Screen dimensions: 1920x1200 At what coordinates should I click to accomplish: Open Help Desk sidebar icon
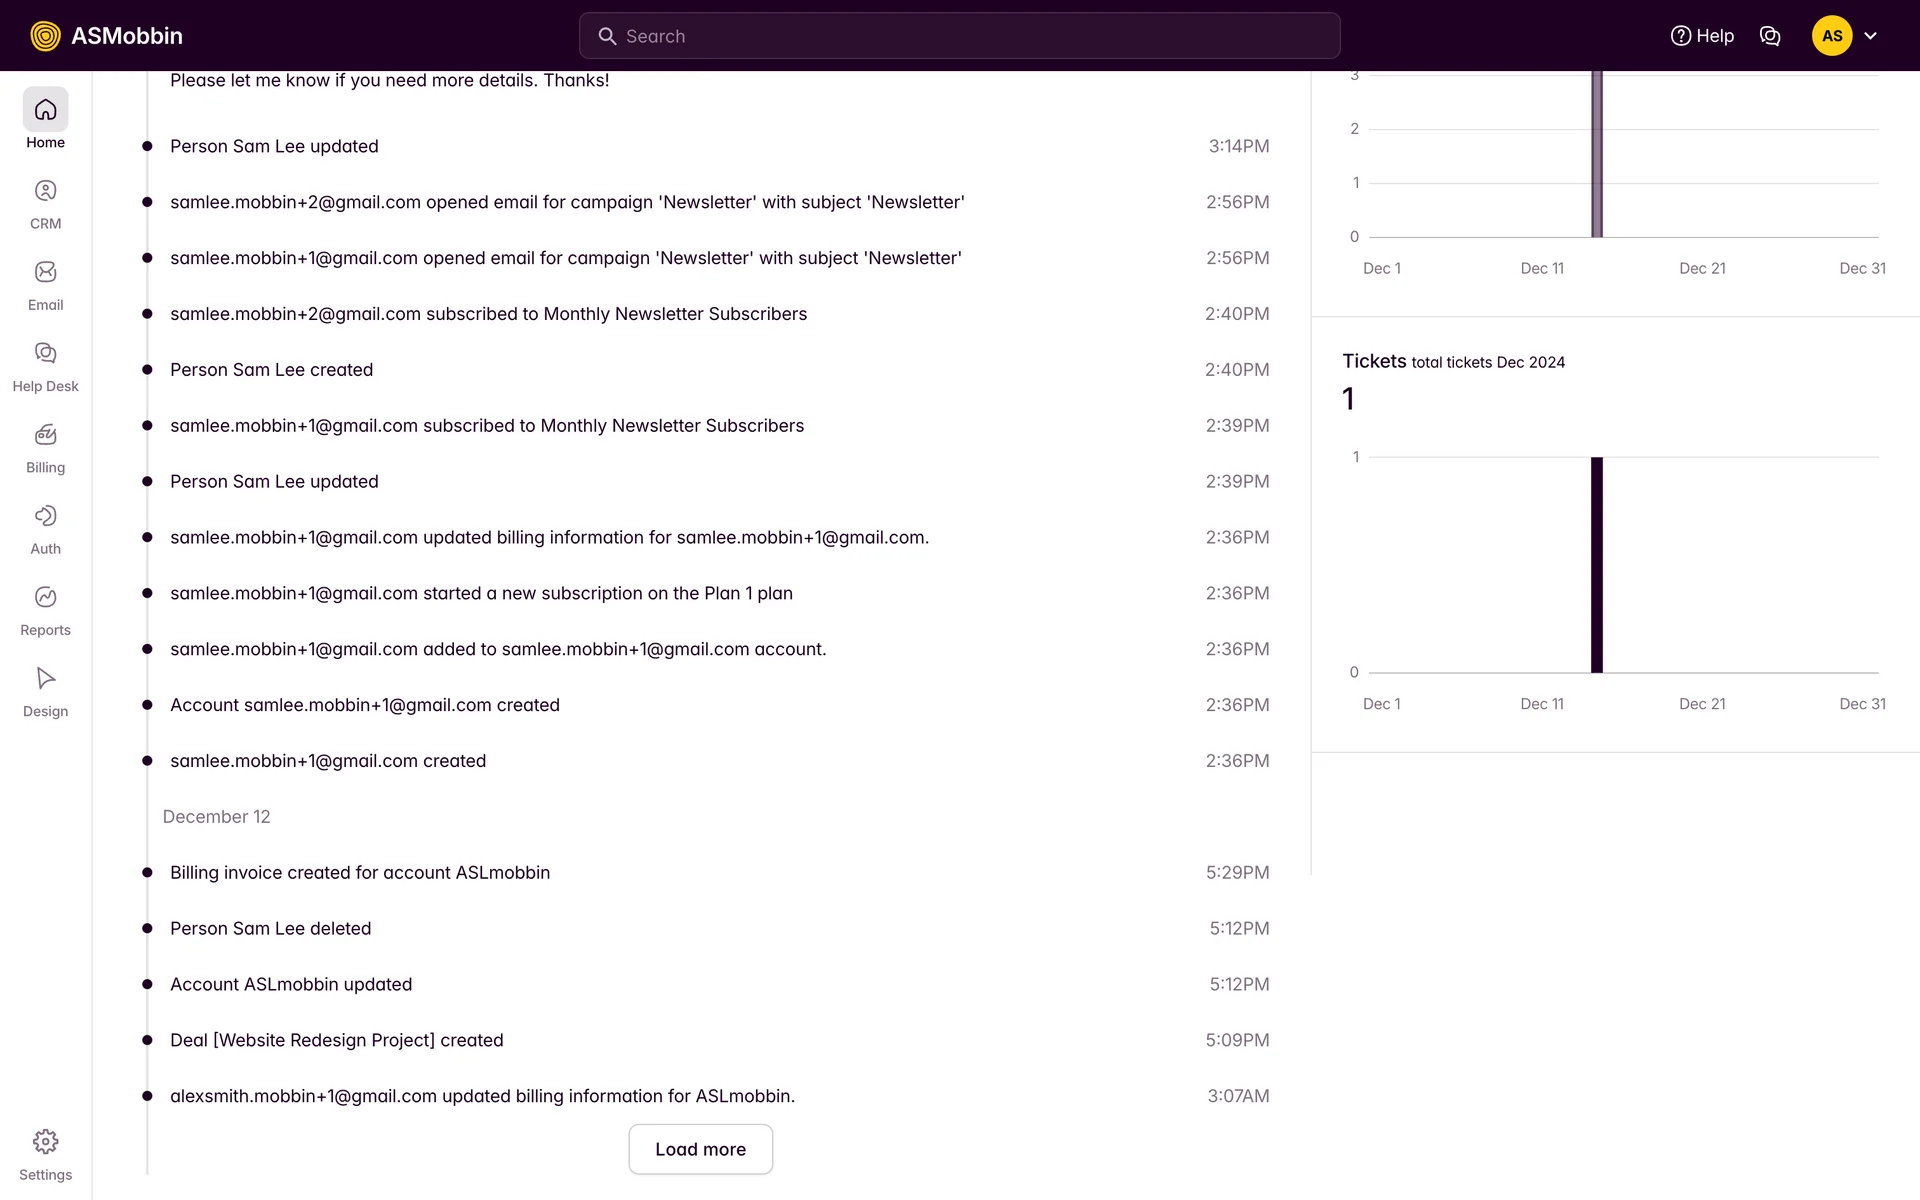(45, 353)
